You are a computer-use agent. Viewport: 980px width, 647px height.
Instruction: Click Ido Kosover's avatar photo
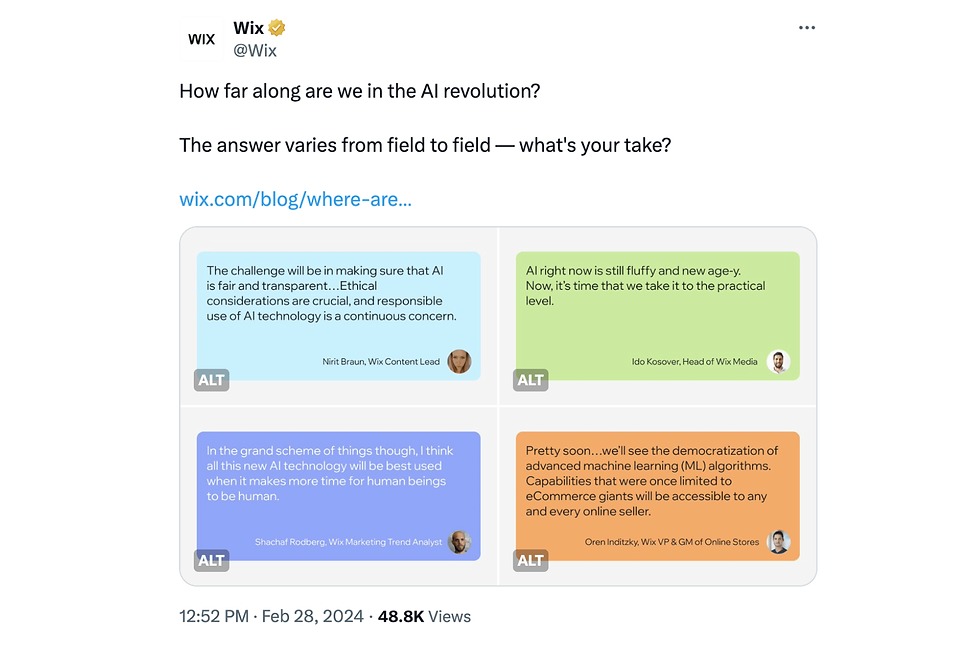(x=779, y=362)
